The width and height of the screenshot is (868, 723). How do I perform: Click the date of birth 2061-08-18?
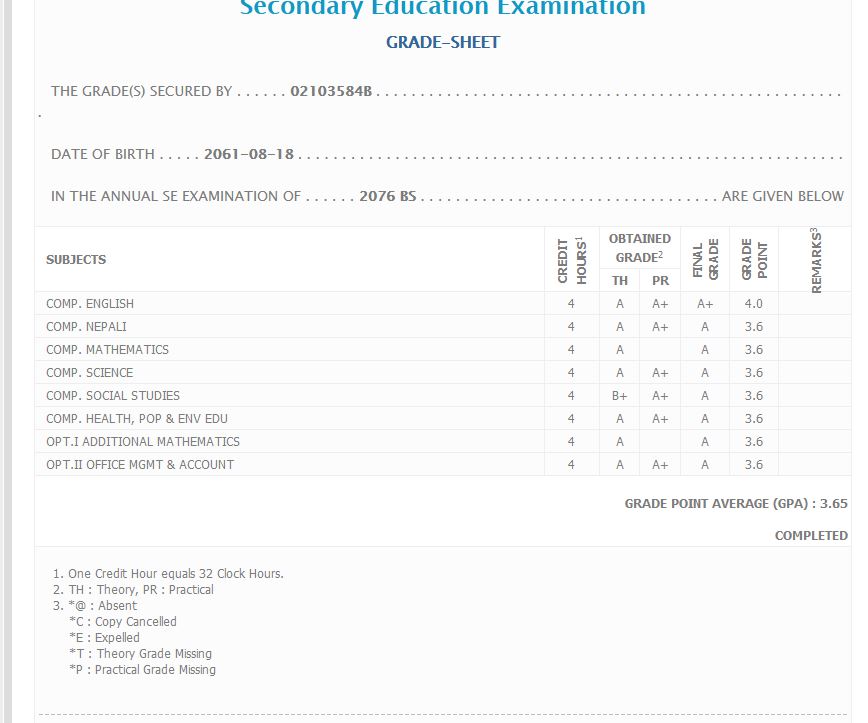pyautogui.click(x=249, y=154)
